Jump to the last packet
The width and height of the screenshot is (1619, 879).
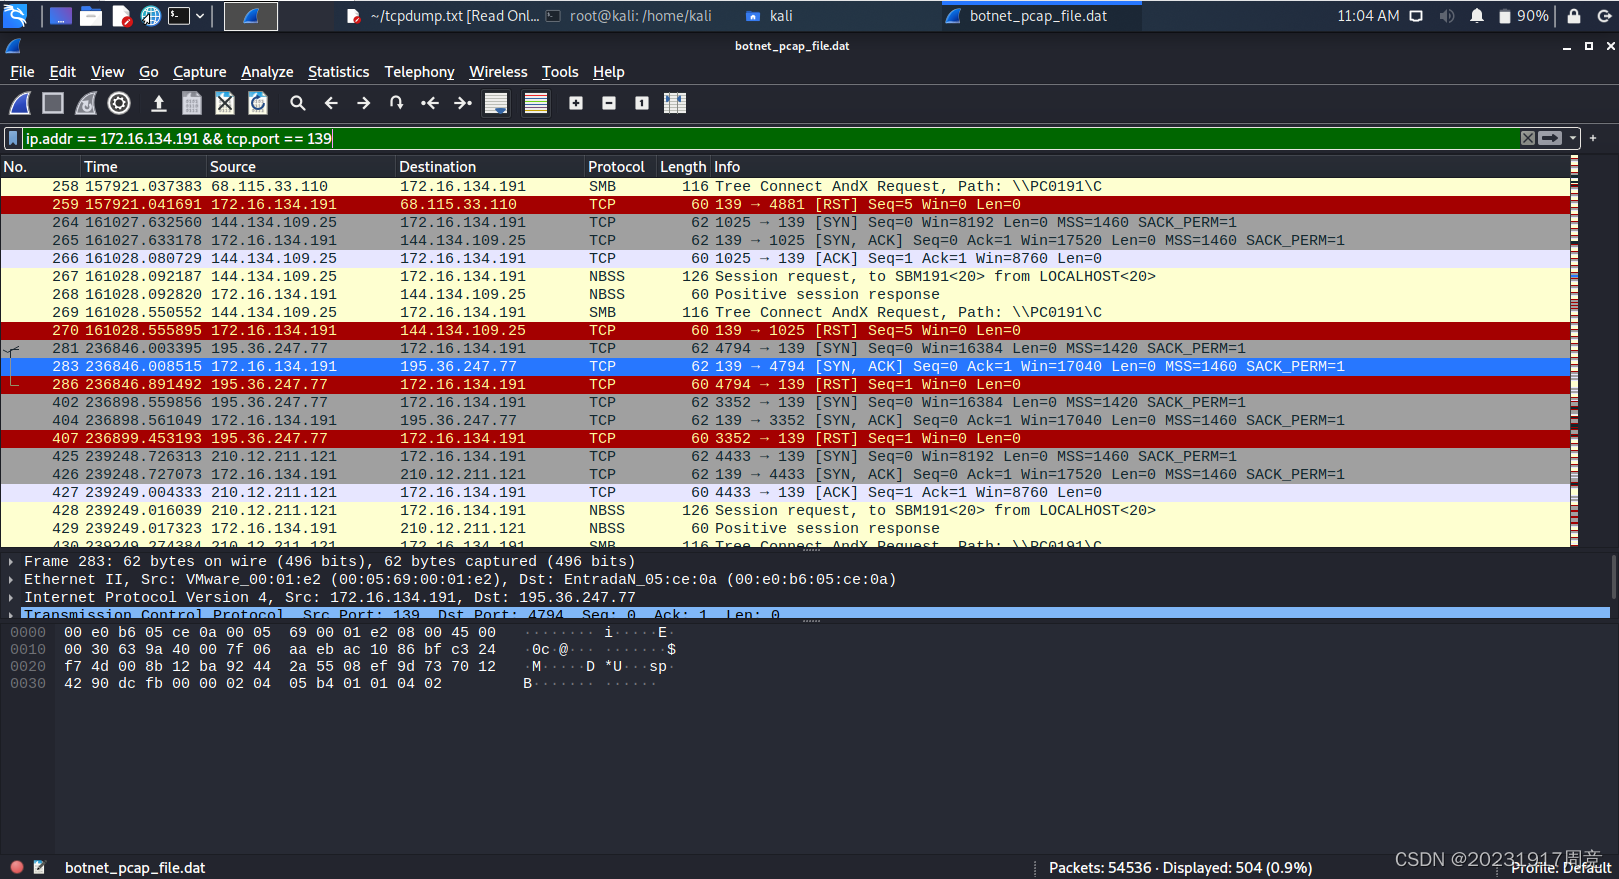(463, 103)
